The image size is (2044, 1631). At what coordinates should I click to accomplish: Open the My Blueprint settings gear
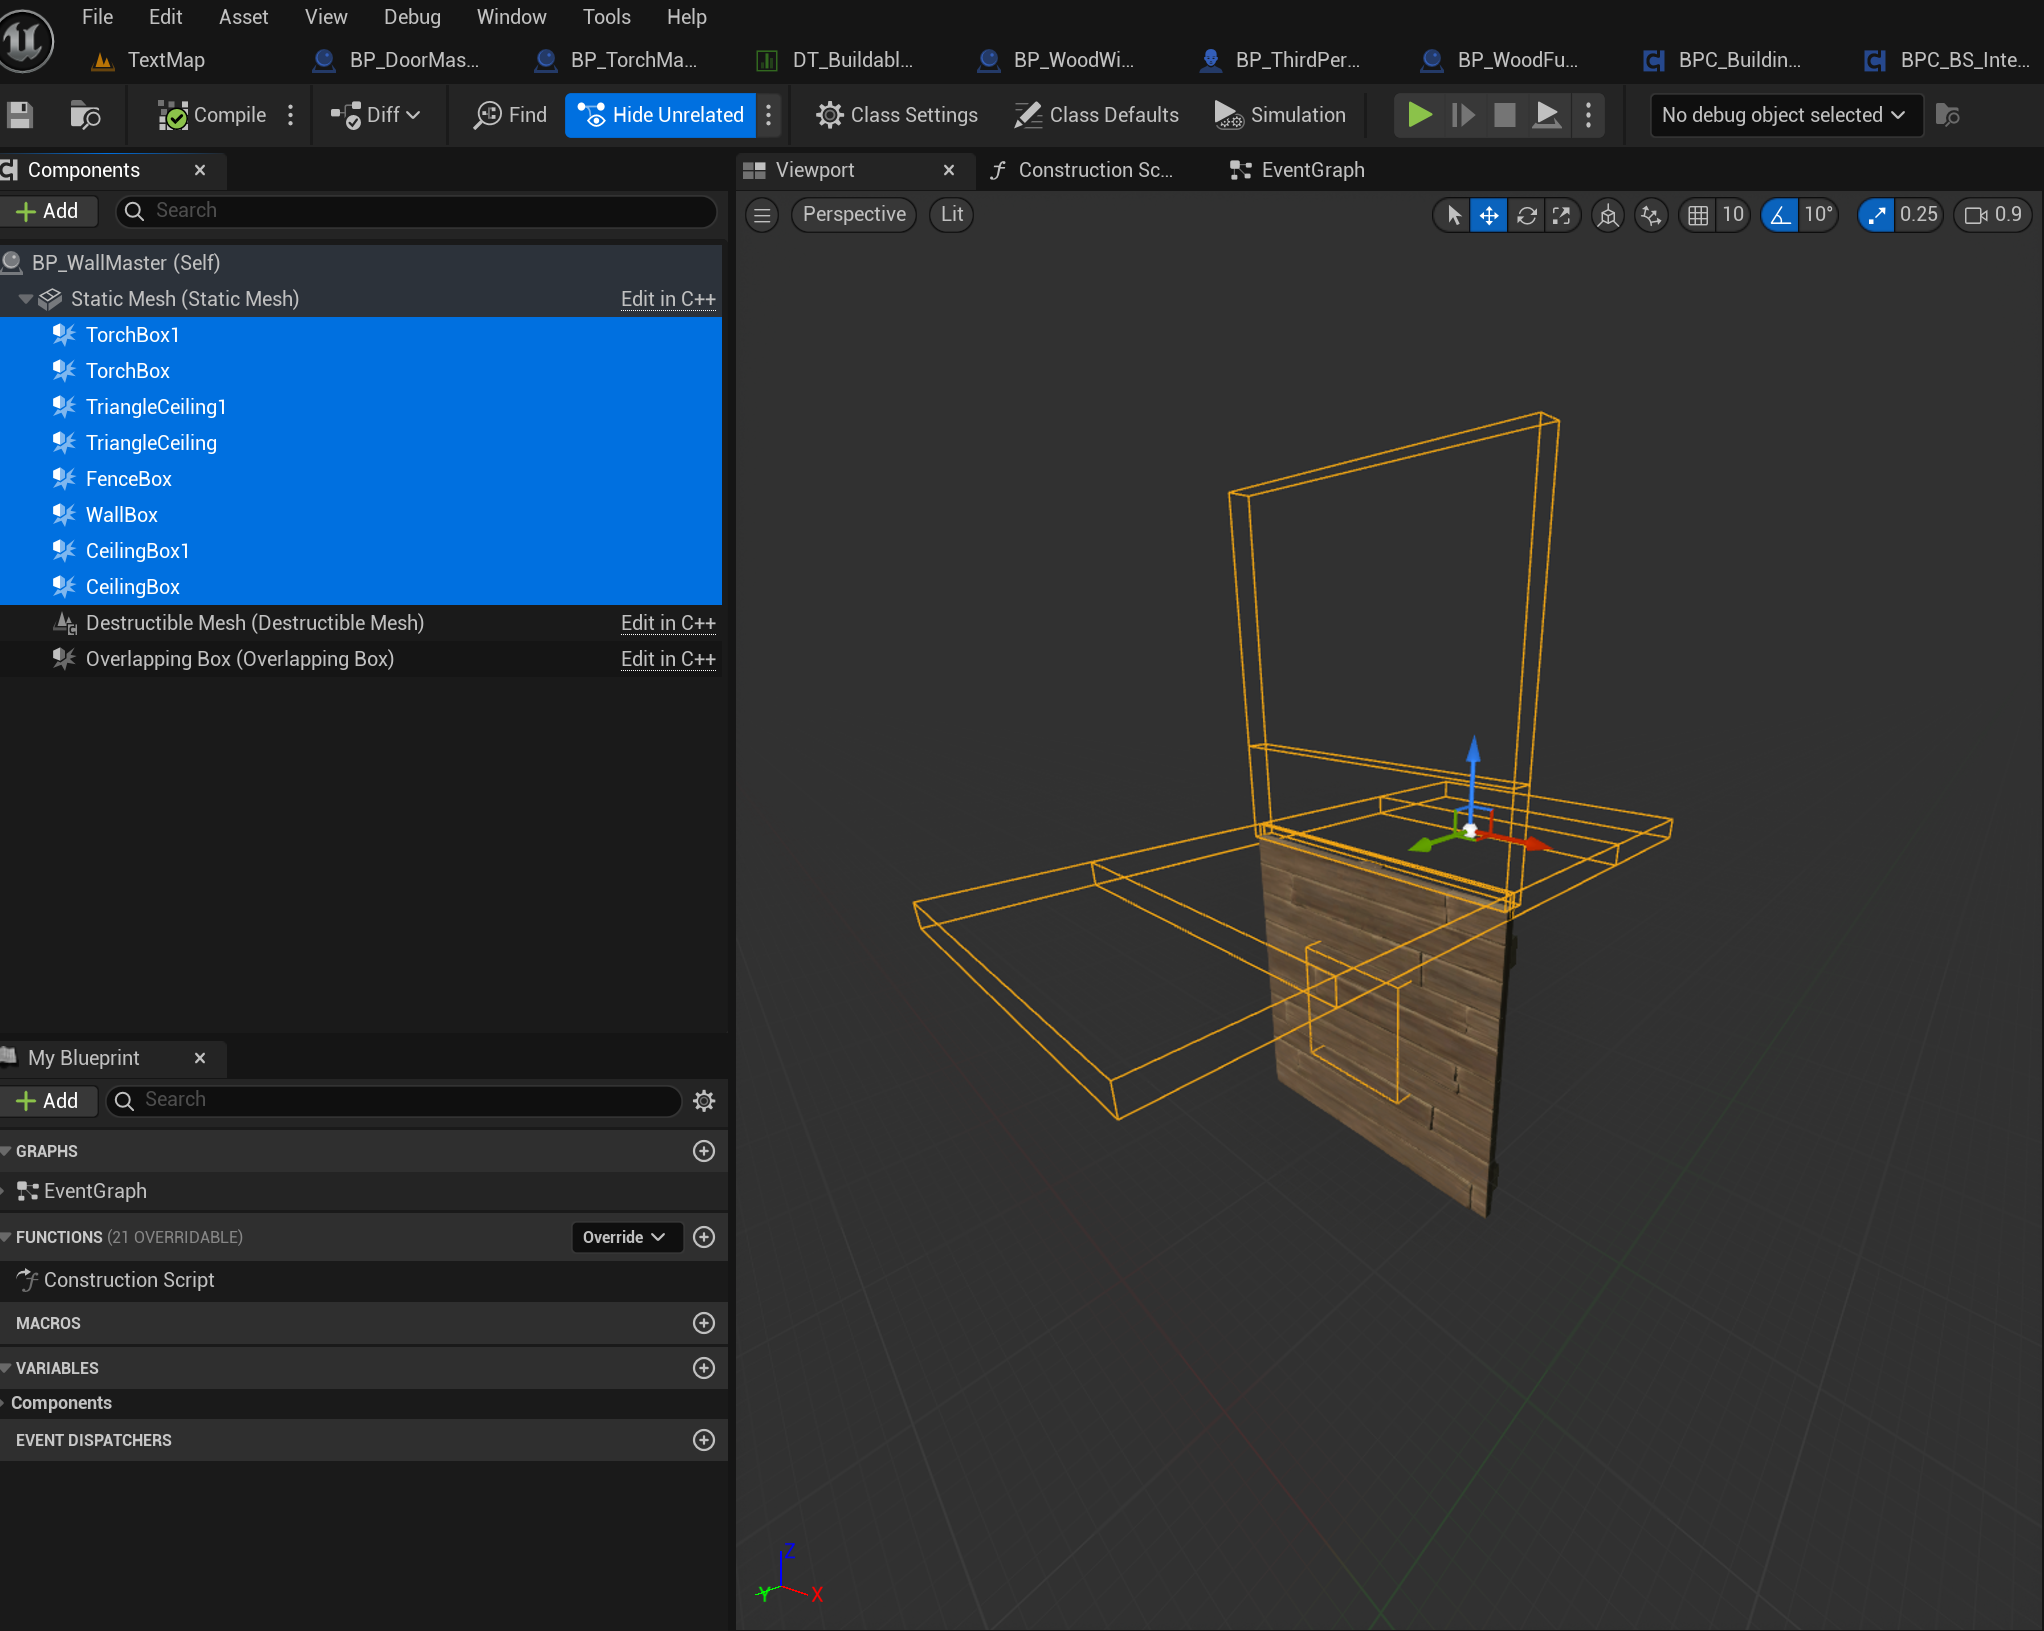[704, 1101]
